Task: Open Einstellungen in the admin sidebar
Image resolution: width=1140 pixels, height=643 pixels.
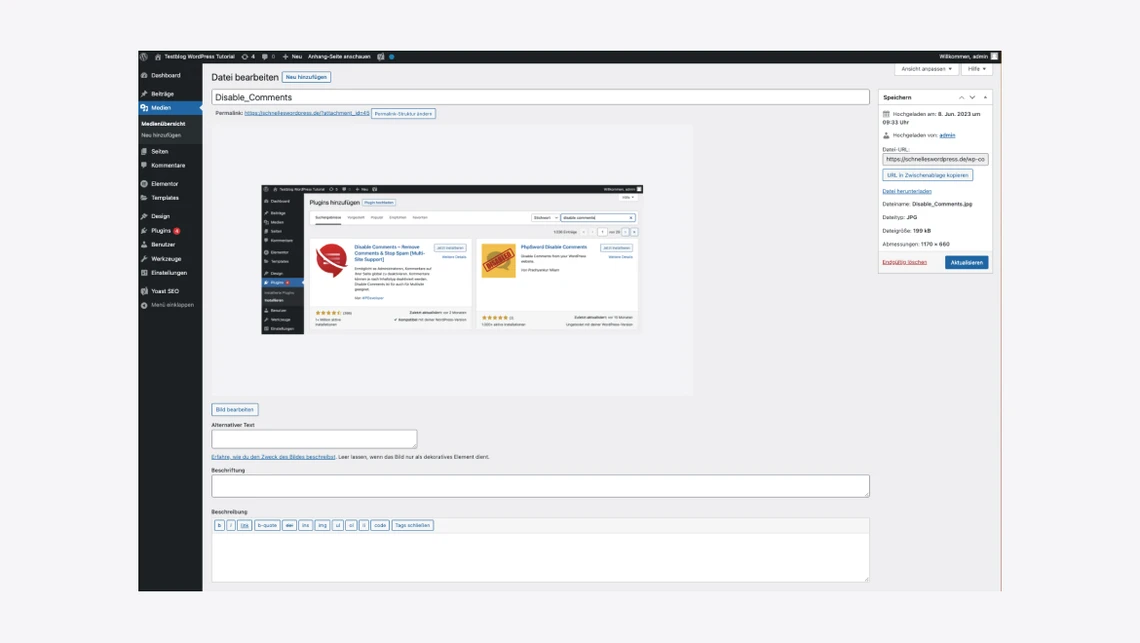Action: point(168,272)
